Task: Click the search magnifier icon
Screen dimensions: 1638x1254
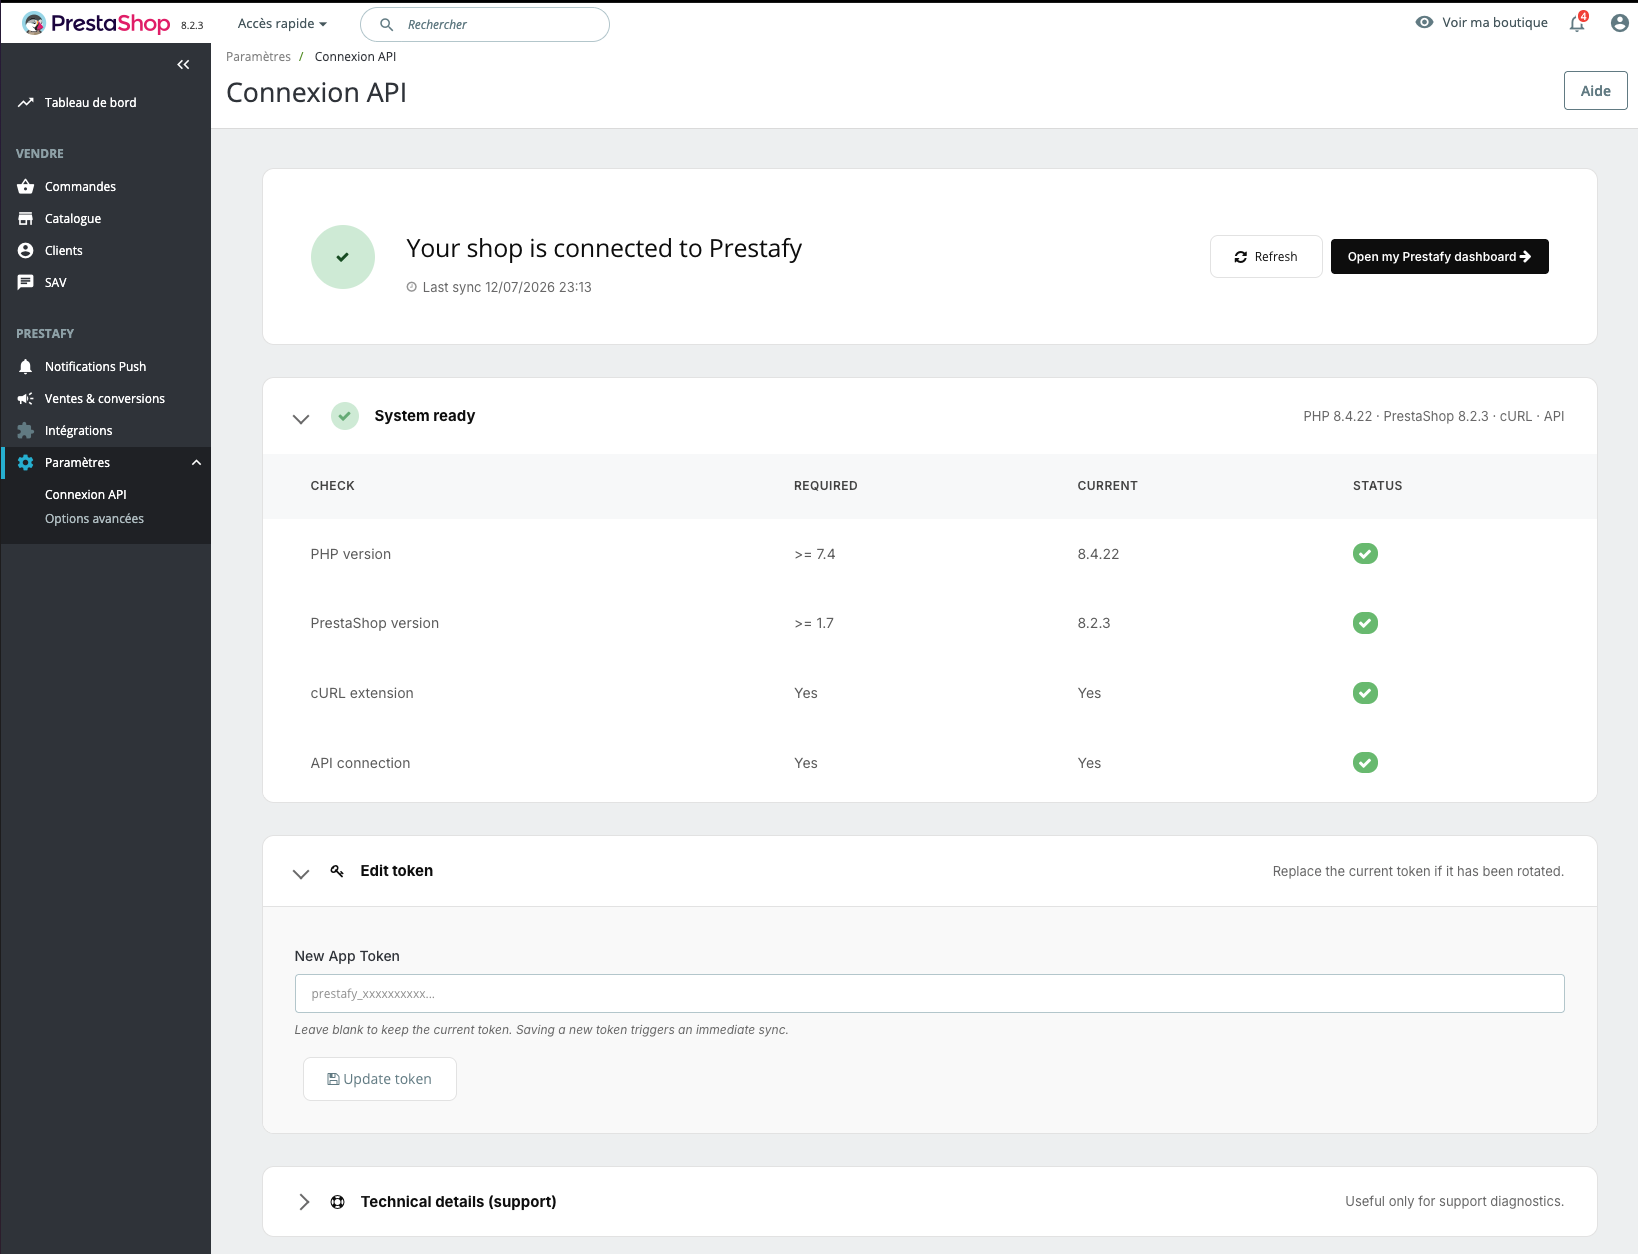Action: point(386,24)
